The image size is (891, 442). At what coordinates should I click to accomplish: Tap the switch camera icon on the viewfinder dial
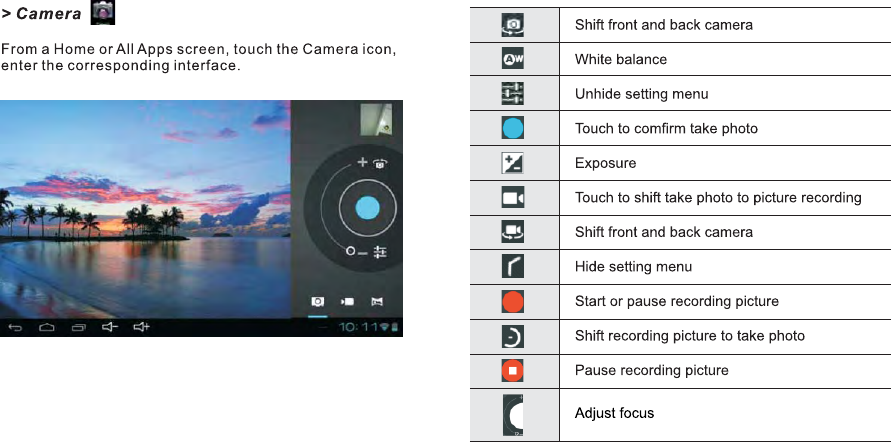click(x=380, y=163)
